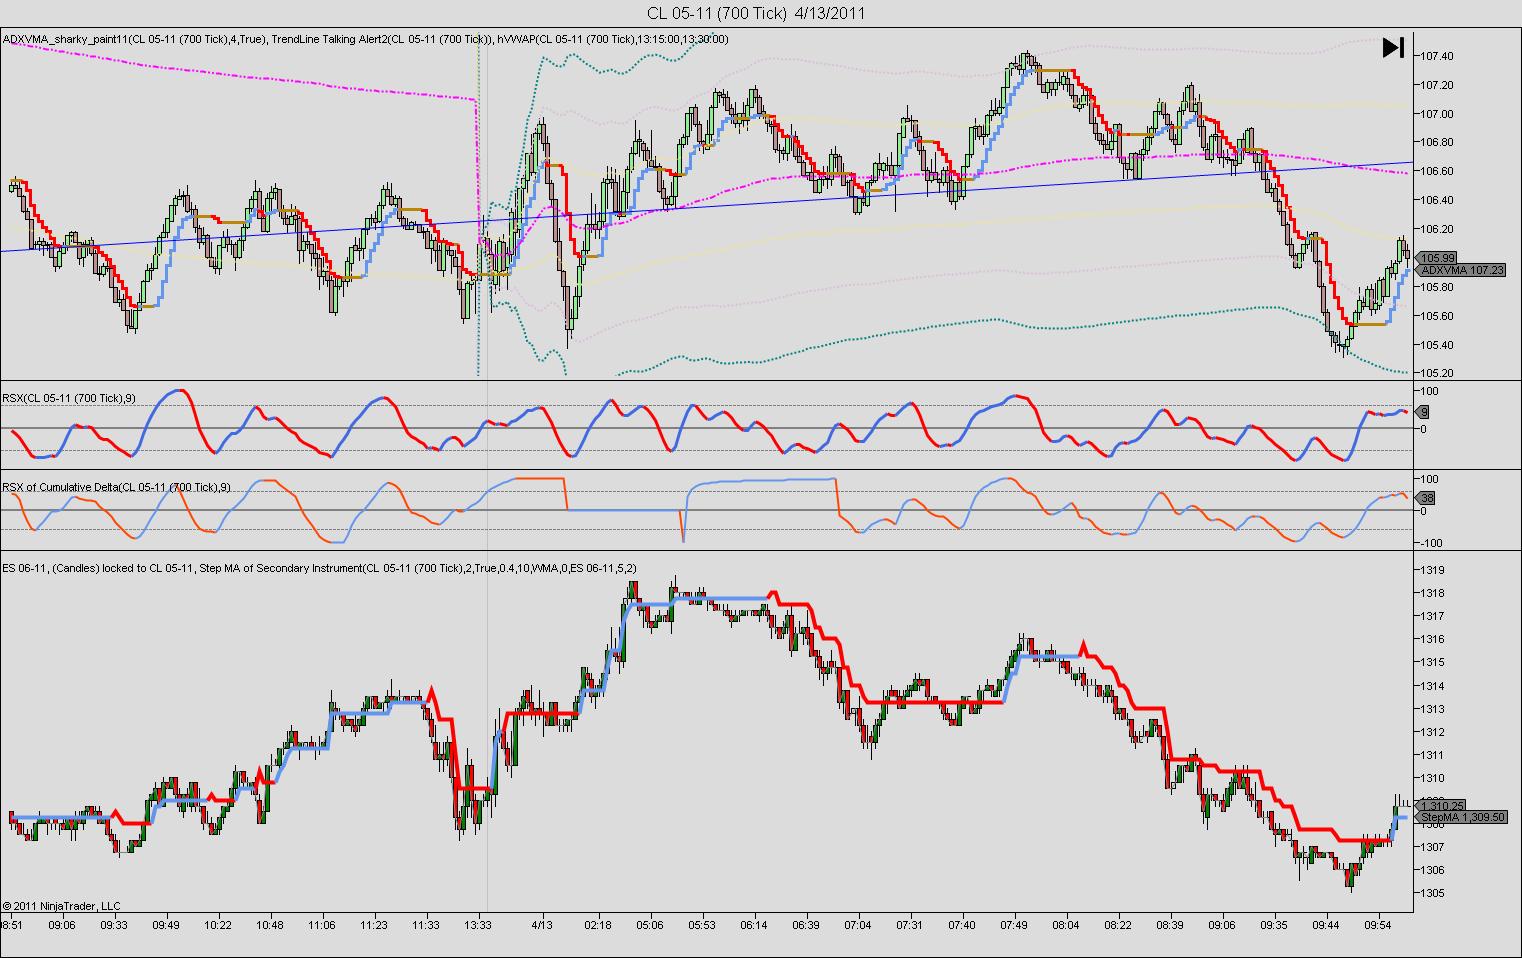Click the 1306 ES price axis label

[1432, 870]
